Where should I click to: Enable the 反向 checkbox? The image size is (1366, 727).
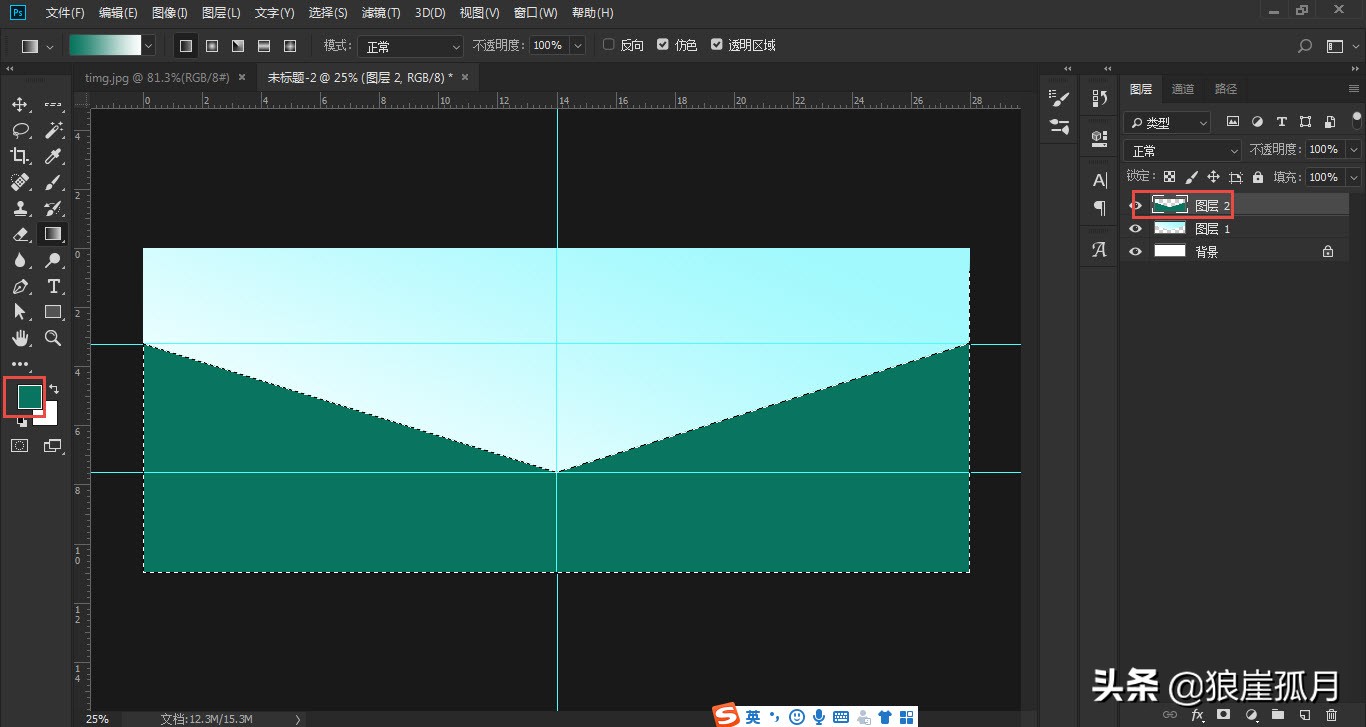point(608,44)
